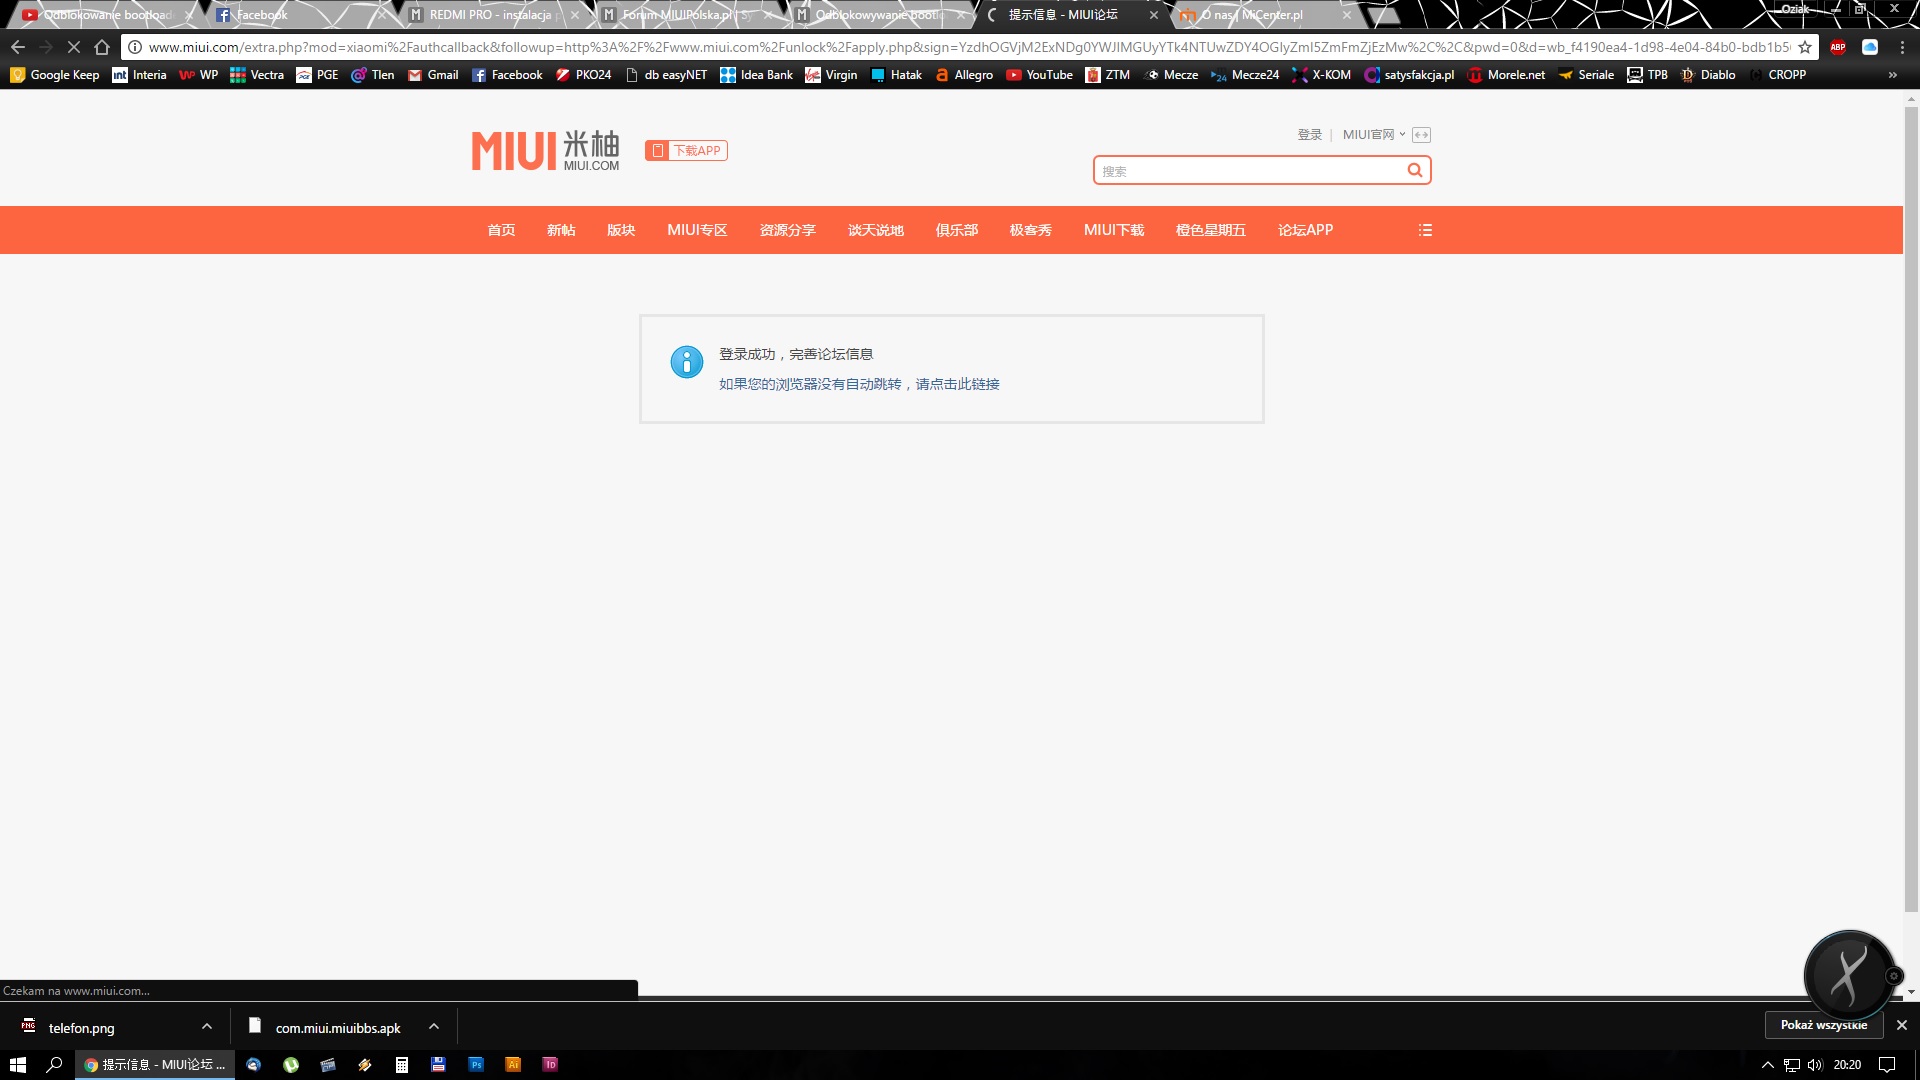Click the 请点击此链接 redirect link
1920x1080 pixels.
pyautogui.click(x=957, y=384)
